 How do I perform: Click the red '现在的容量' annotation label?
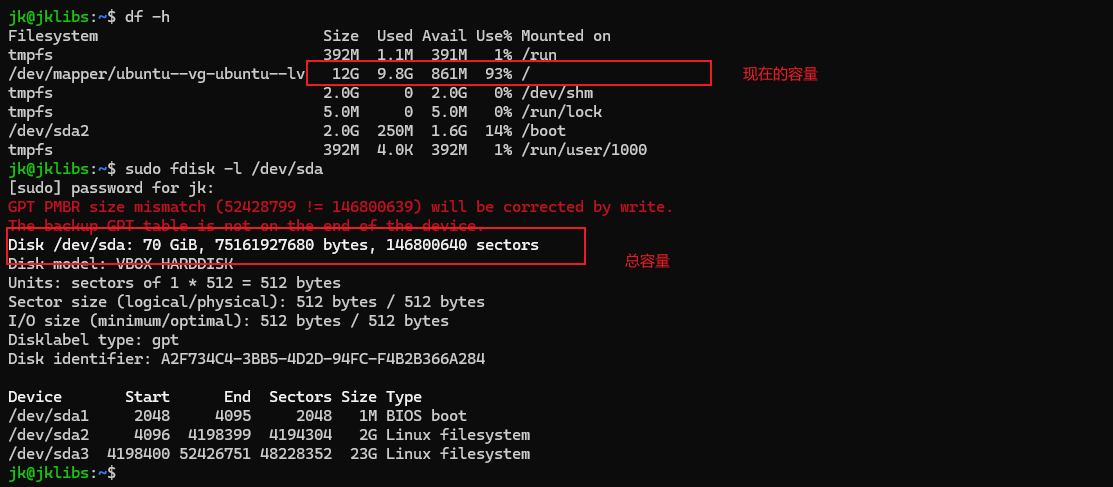(780, 74)
